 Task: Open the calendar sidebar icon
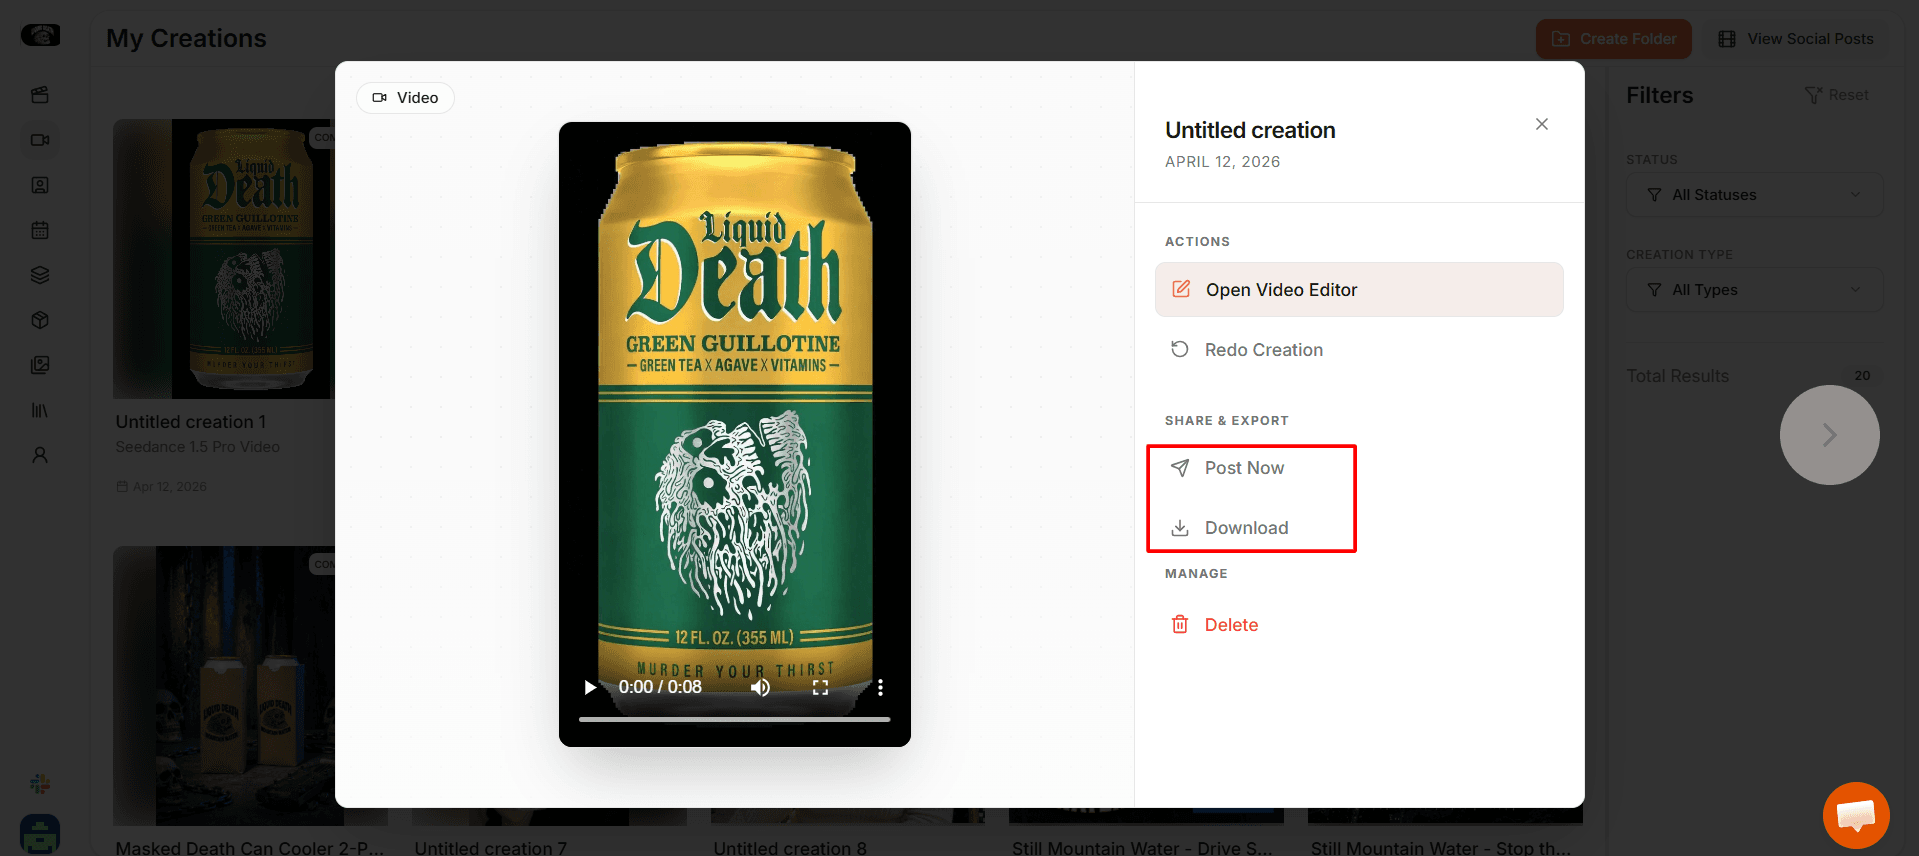coord(40,230)
